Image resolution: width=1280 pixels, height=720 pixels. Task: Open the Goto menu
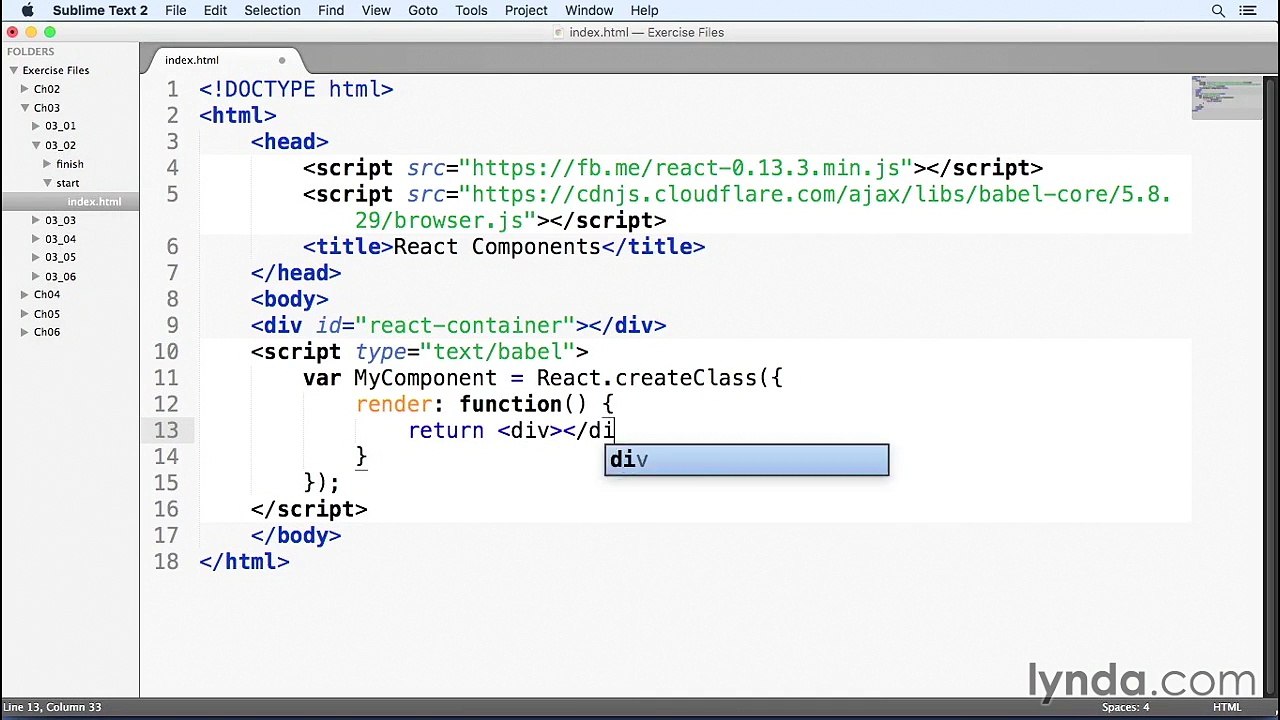coord(423,10)
